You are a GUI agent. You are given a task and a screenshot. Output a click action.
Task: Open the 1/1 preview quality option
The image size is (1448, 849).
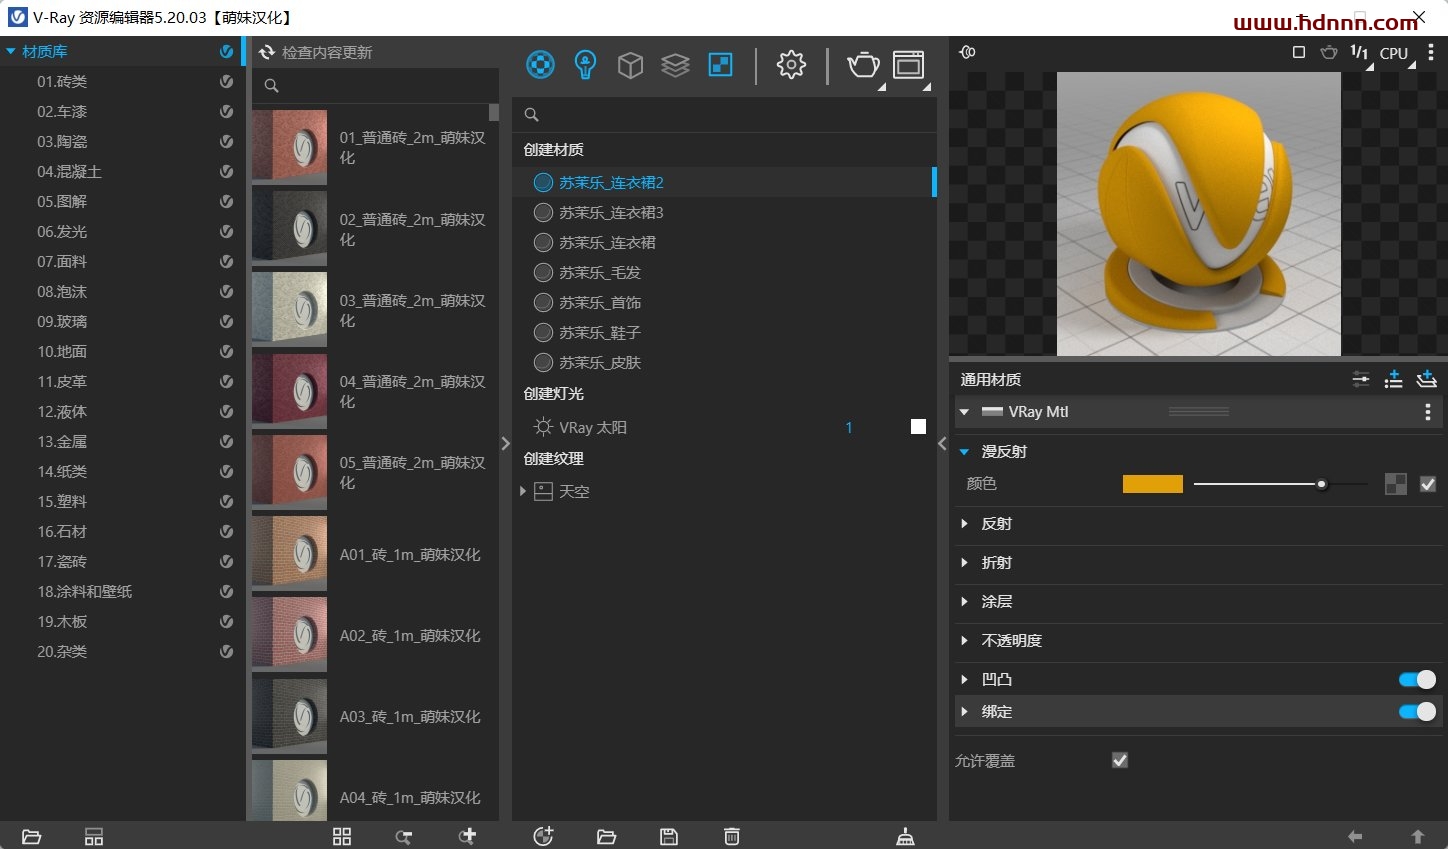(1359, 52)
